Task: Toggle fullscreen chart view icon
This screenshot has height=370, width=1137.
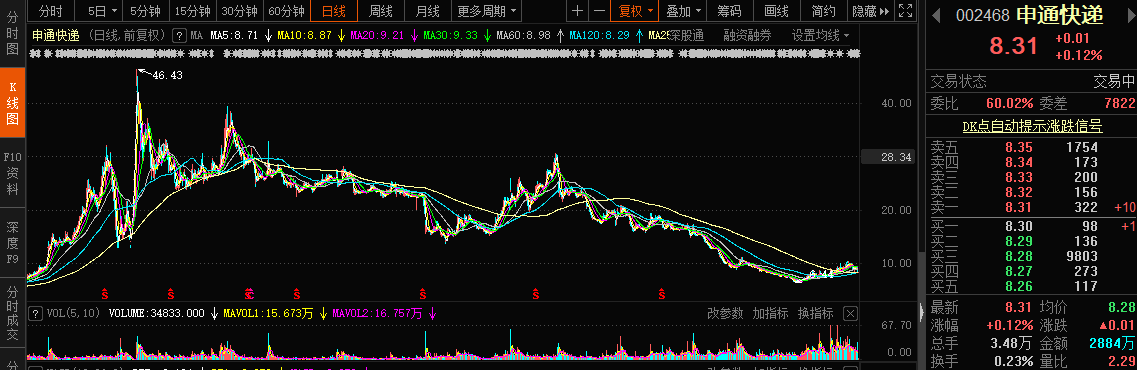Action: (x=905, y=11)
